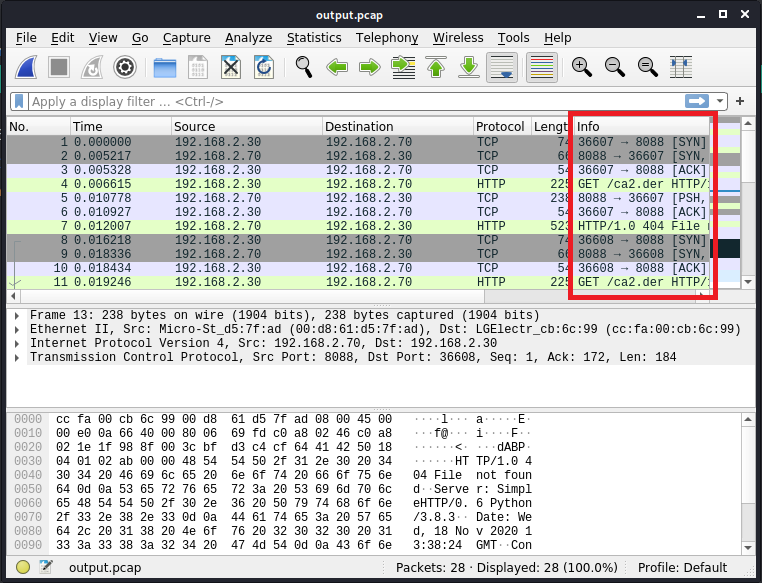Screen dimensions: 762x583
Task: Apply display filter arrow button
Action: tap(697, 101)
